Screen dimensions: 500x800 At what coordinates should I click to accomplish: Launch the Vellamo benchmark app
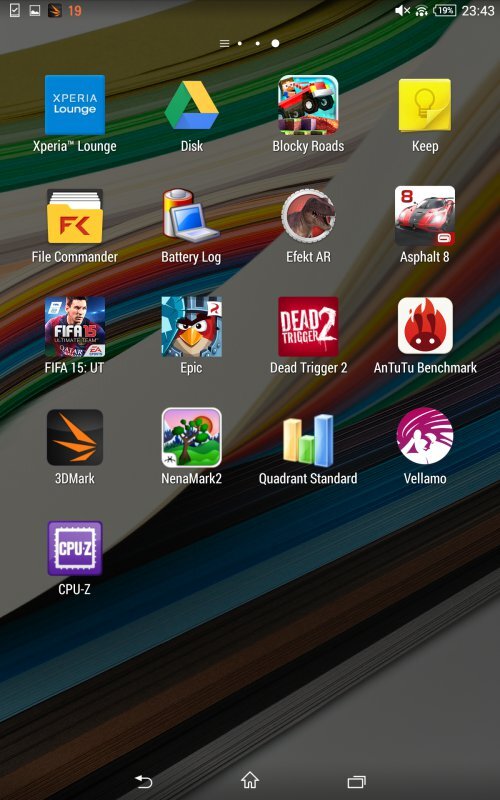pyautogui.click(x=425, y=435)
